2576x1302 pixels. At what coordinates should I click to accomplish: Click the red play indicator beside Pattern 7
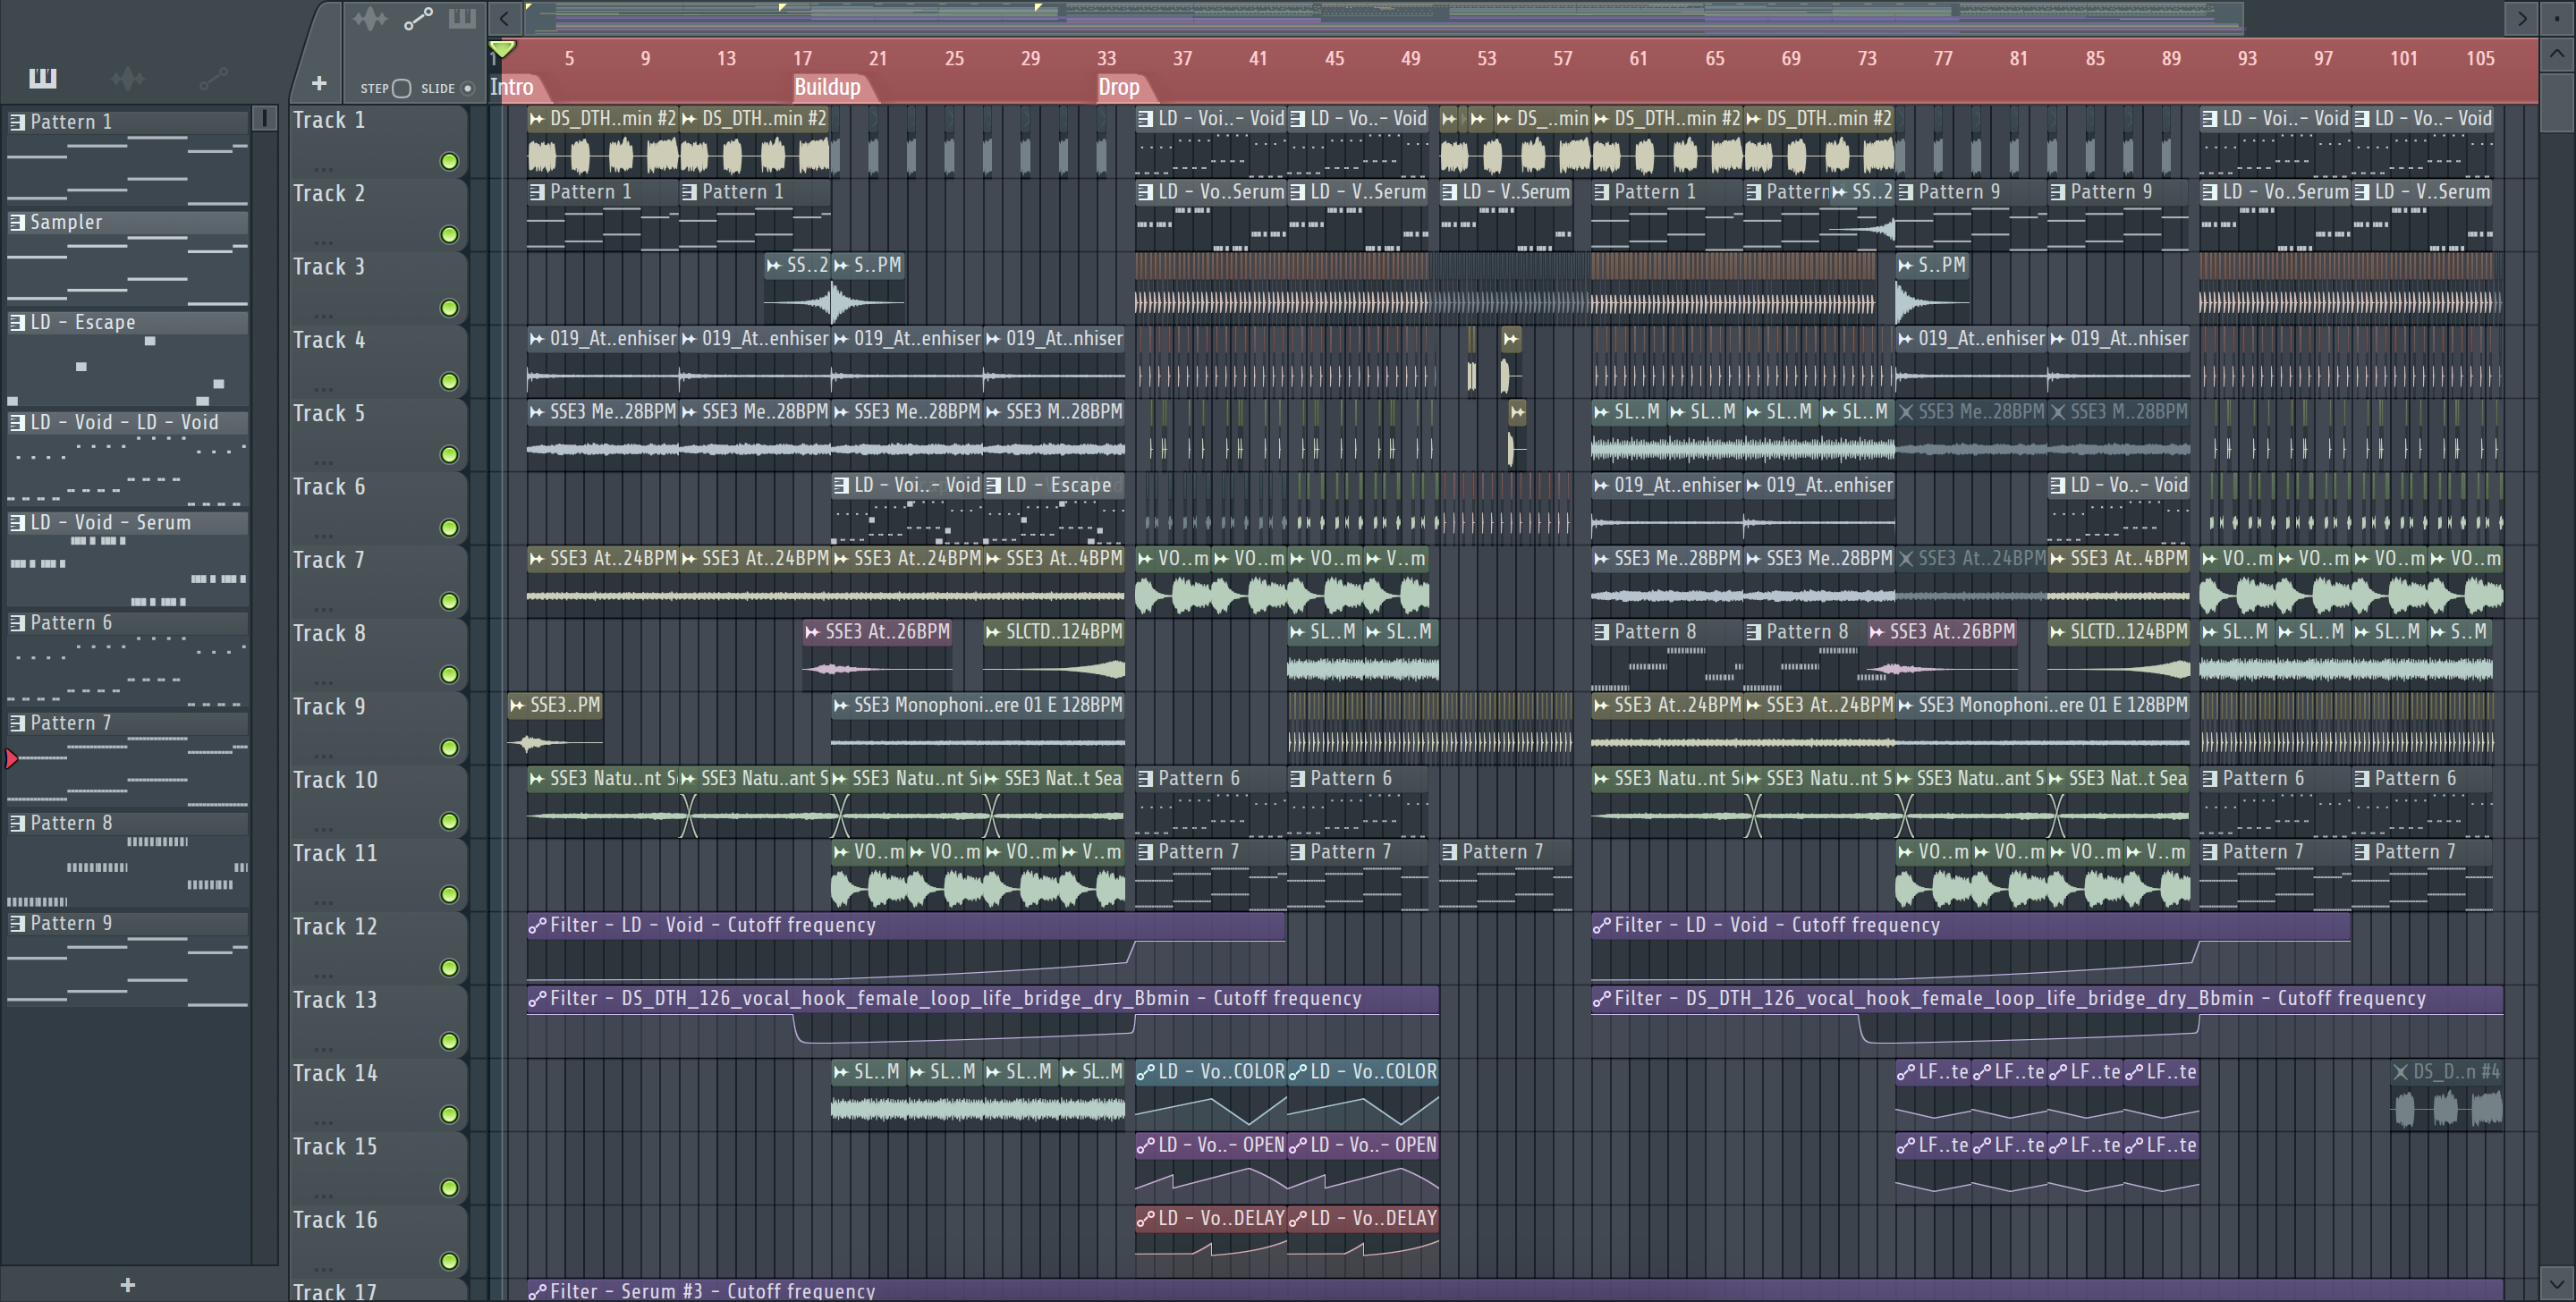click(x=11, y=759)
